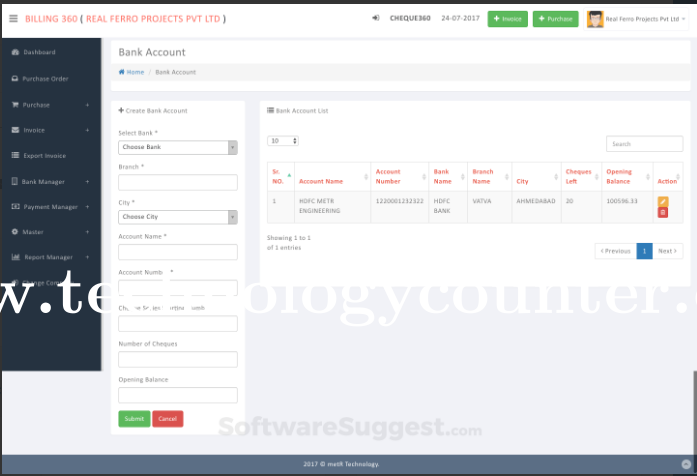Click the Master gear icon
This screenshot has height=476, width=697.
15,232
